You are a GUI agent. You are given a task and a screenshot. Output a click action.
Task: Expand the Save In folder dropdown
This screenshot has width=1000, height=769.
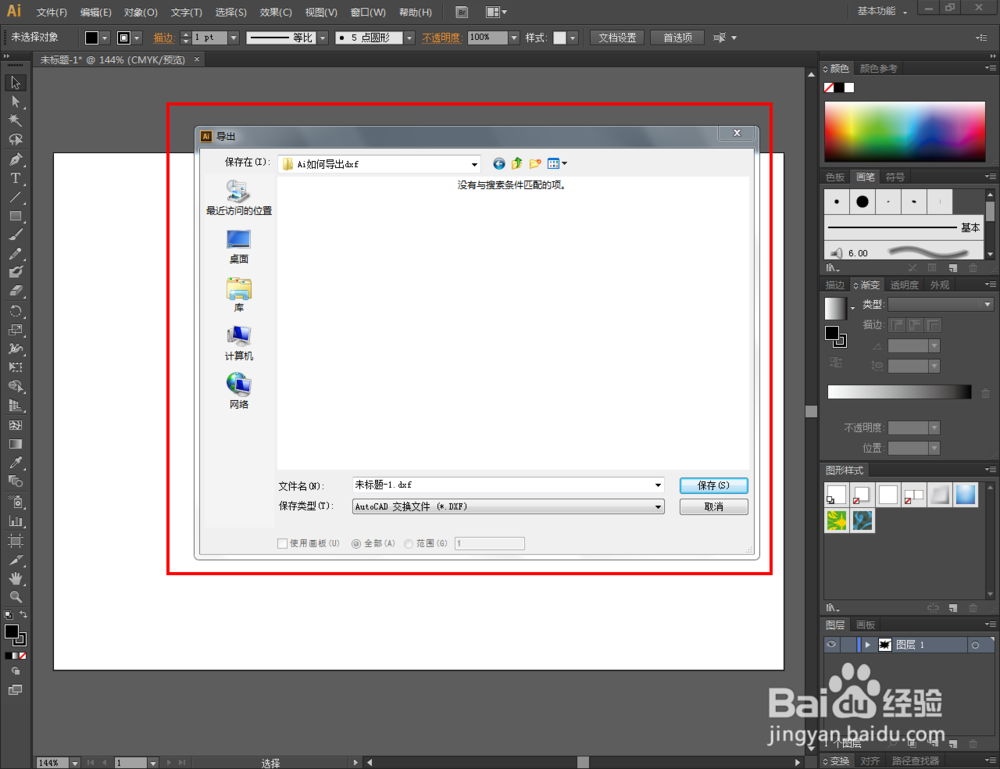(474, 165)
